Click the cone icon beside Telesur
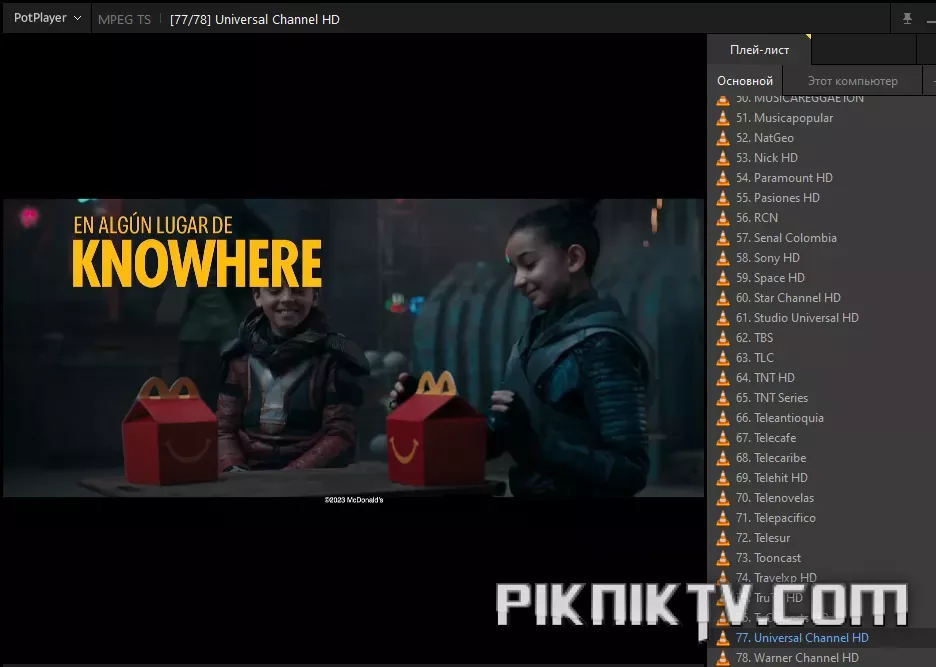 [x=723, y=538]
